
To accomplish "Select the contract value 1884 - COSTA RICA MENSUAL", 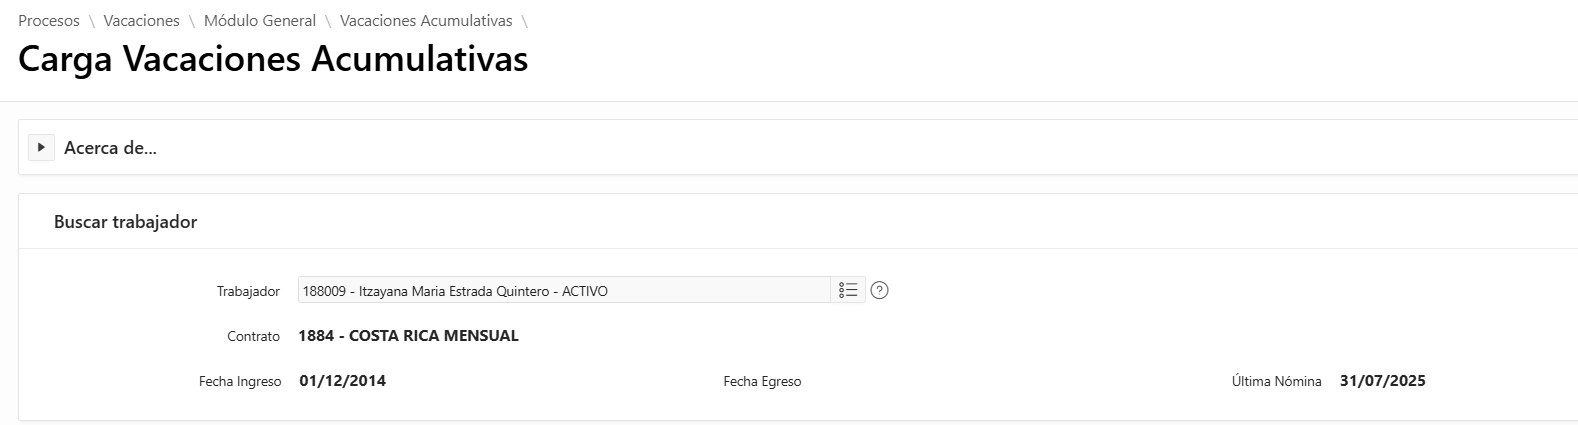I will [x=408, y=336].
